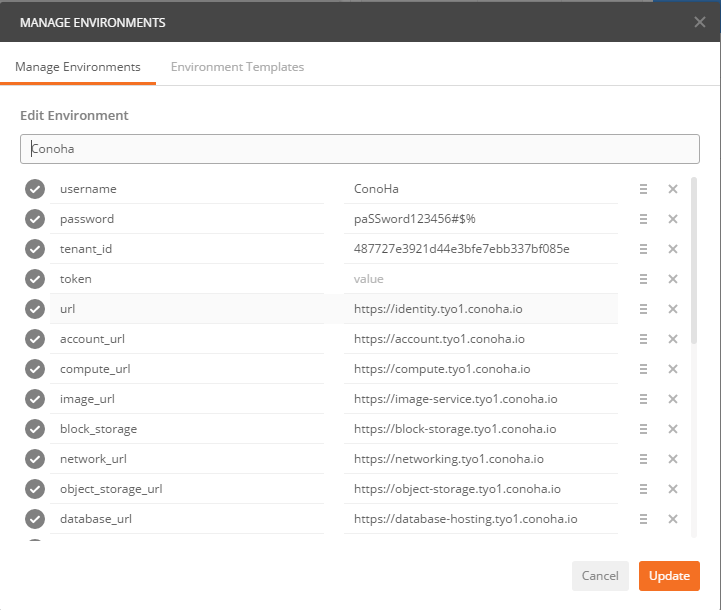Remove the compute_url row
Viewport: 721px width, 610px height.
pos(673,369)
